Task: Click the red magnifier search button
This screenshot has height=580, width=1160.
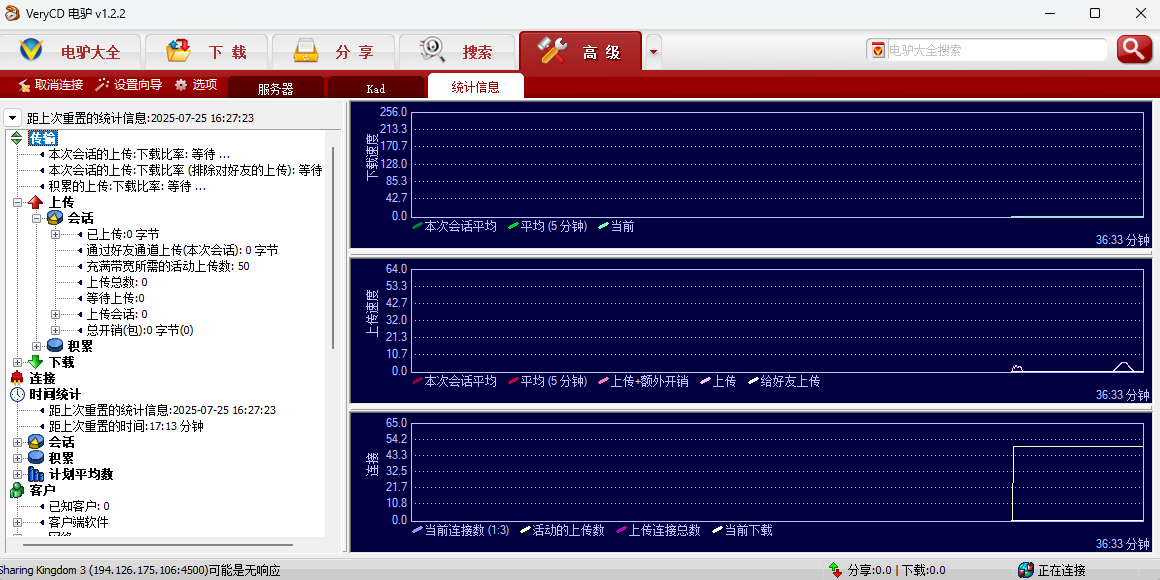Action: (x=1134, y=49)
